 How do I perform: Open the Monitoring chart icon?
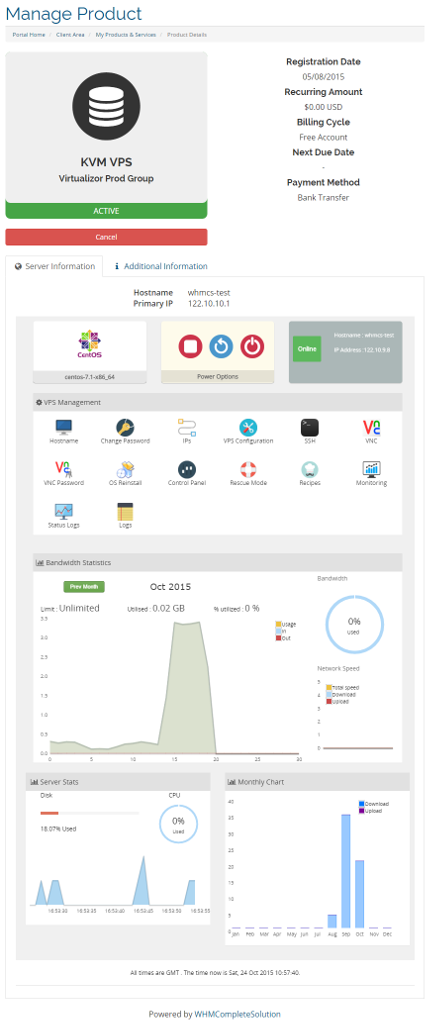tap(372, 470)
